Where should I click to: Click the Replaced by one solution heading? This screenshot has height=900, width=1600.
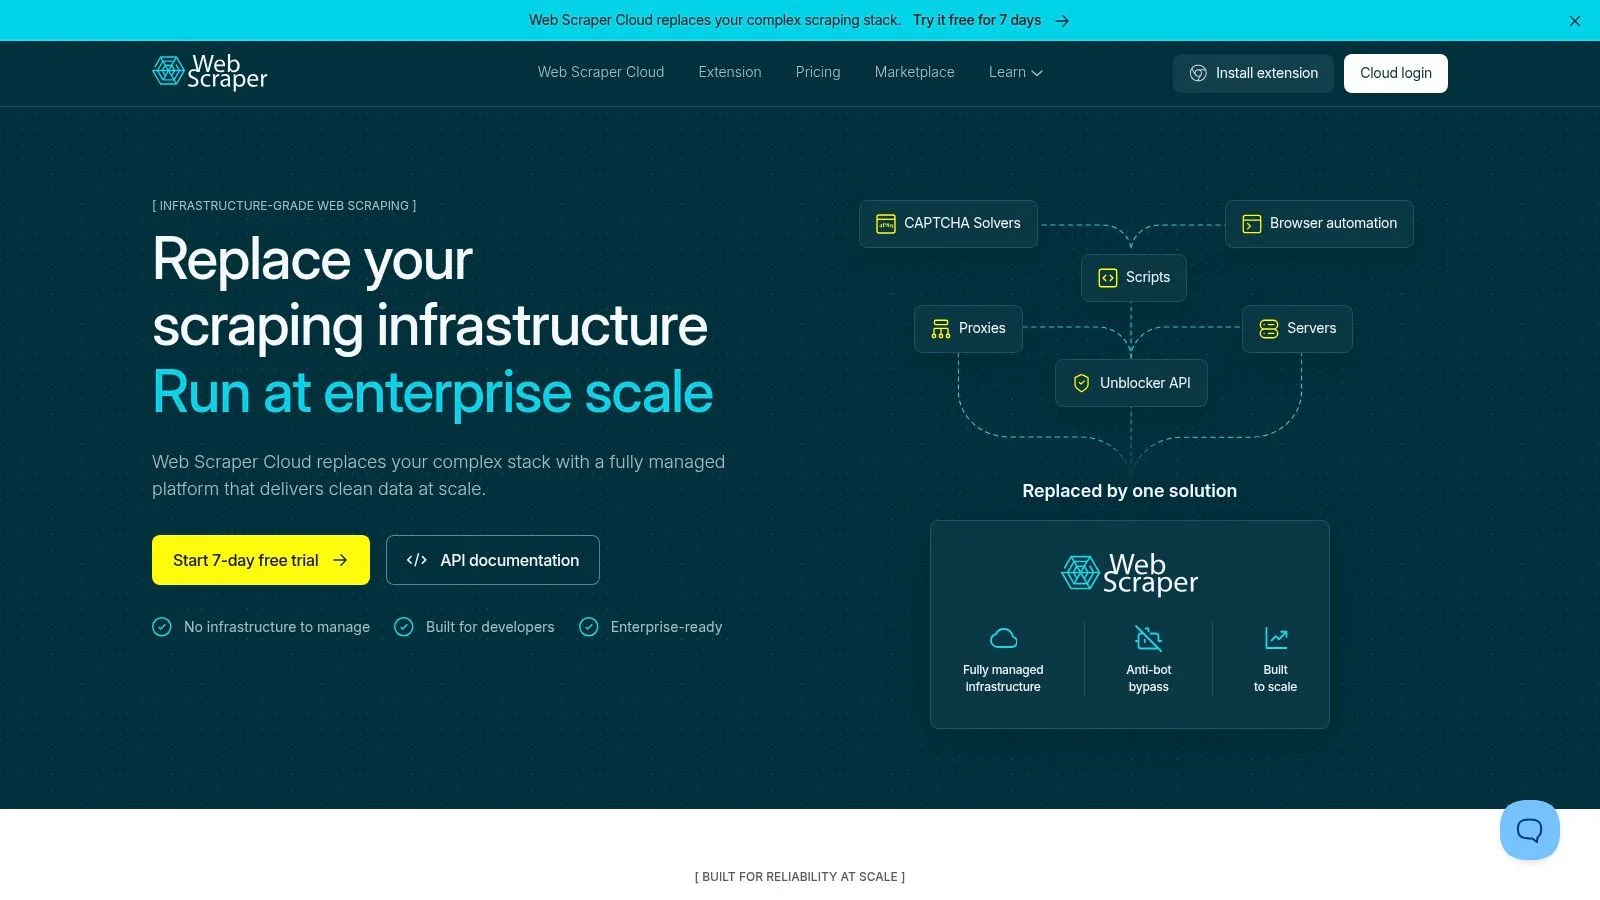[x=1130, y=491]
